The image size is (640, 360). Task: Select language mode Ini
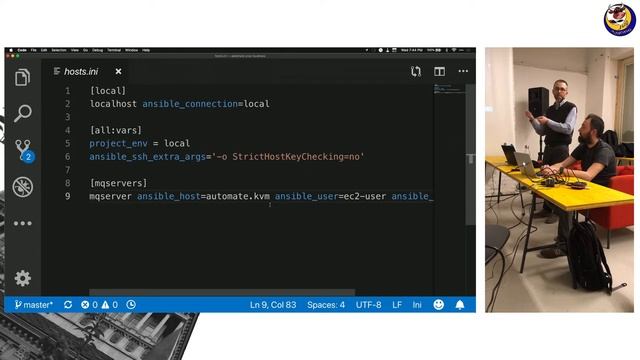pyautogui.click(x=417, y=305)
